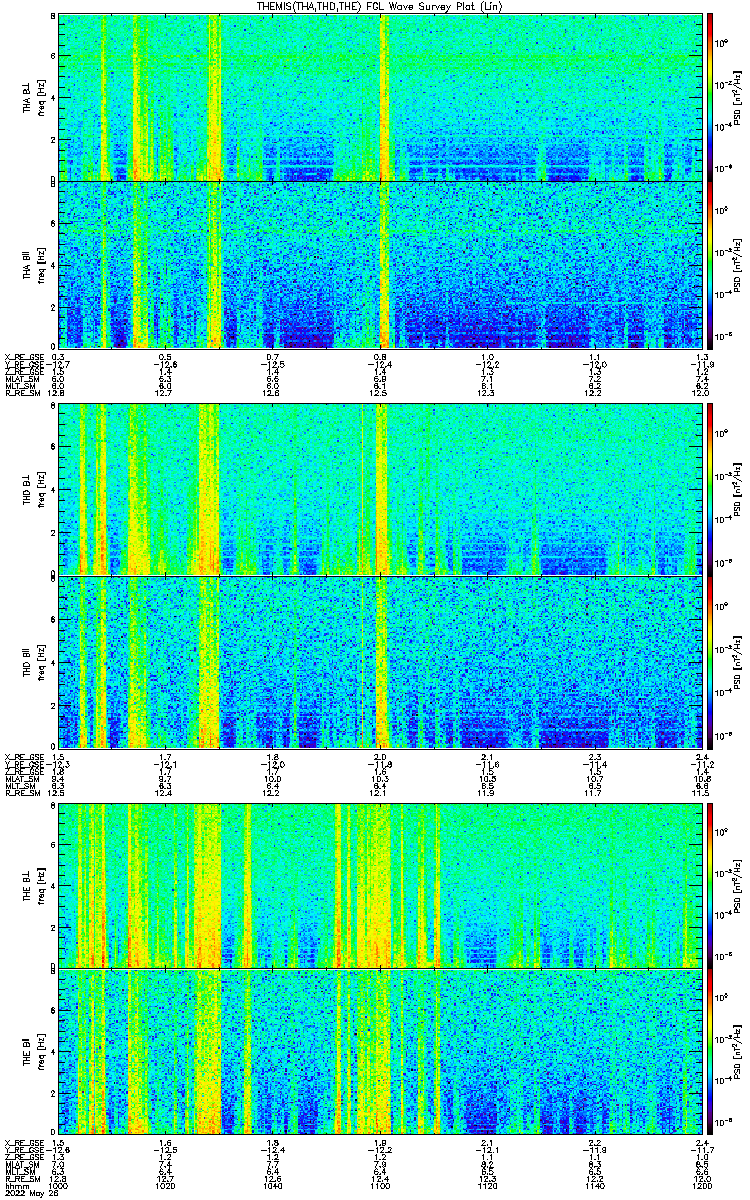Click the 1020 time tick label
The width and height of the screenshot is (750, 1200).
(x=166, y=1186)
